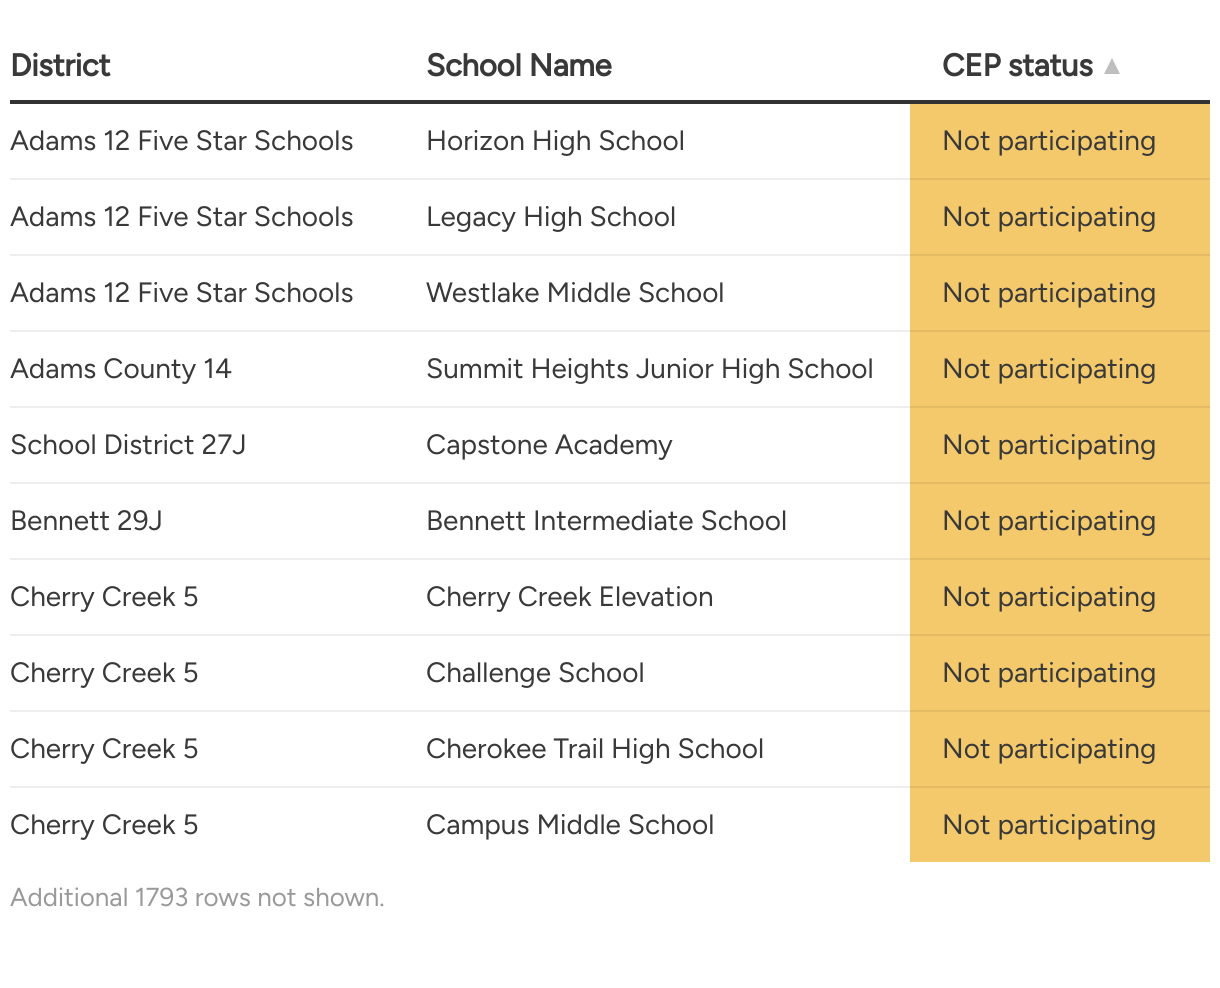Select the Legacy High School cell

(x=551, y=217)
